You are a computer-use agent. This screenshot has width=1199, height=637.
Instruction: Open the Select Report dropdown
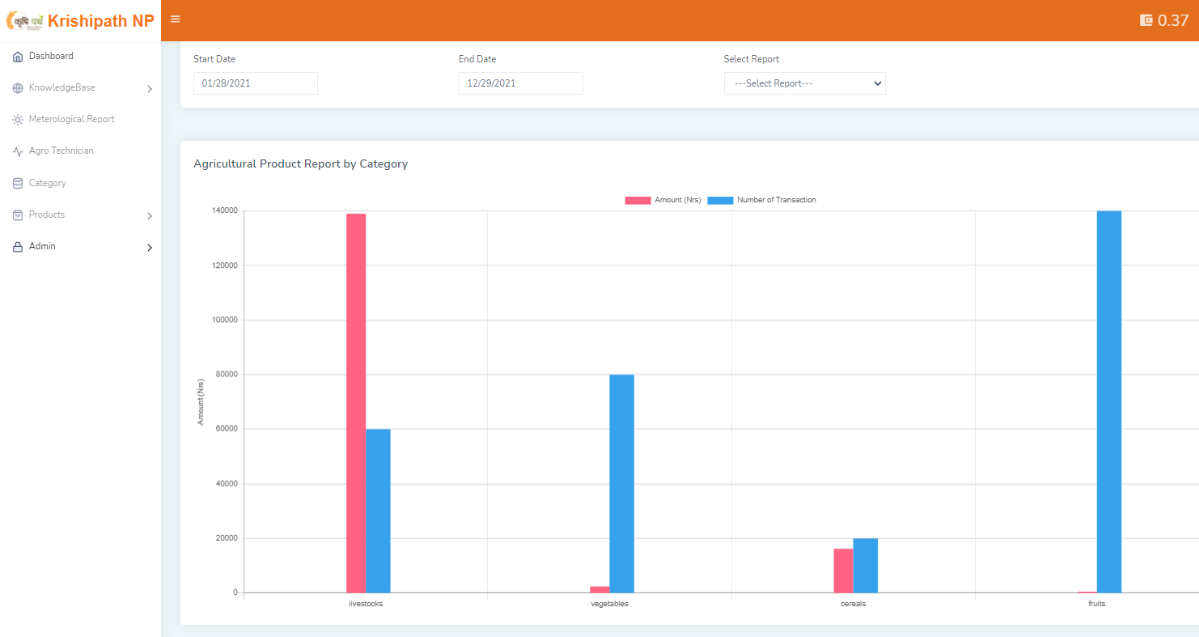(x=804, y=83)
